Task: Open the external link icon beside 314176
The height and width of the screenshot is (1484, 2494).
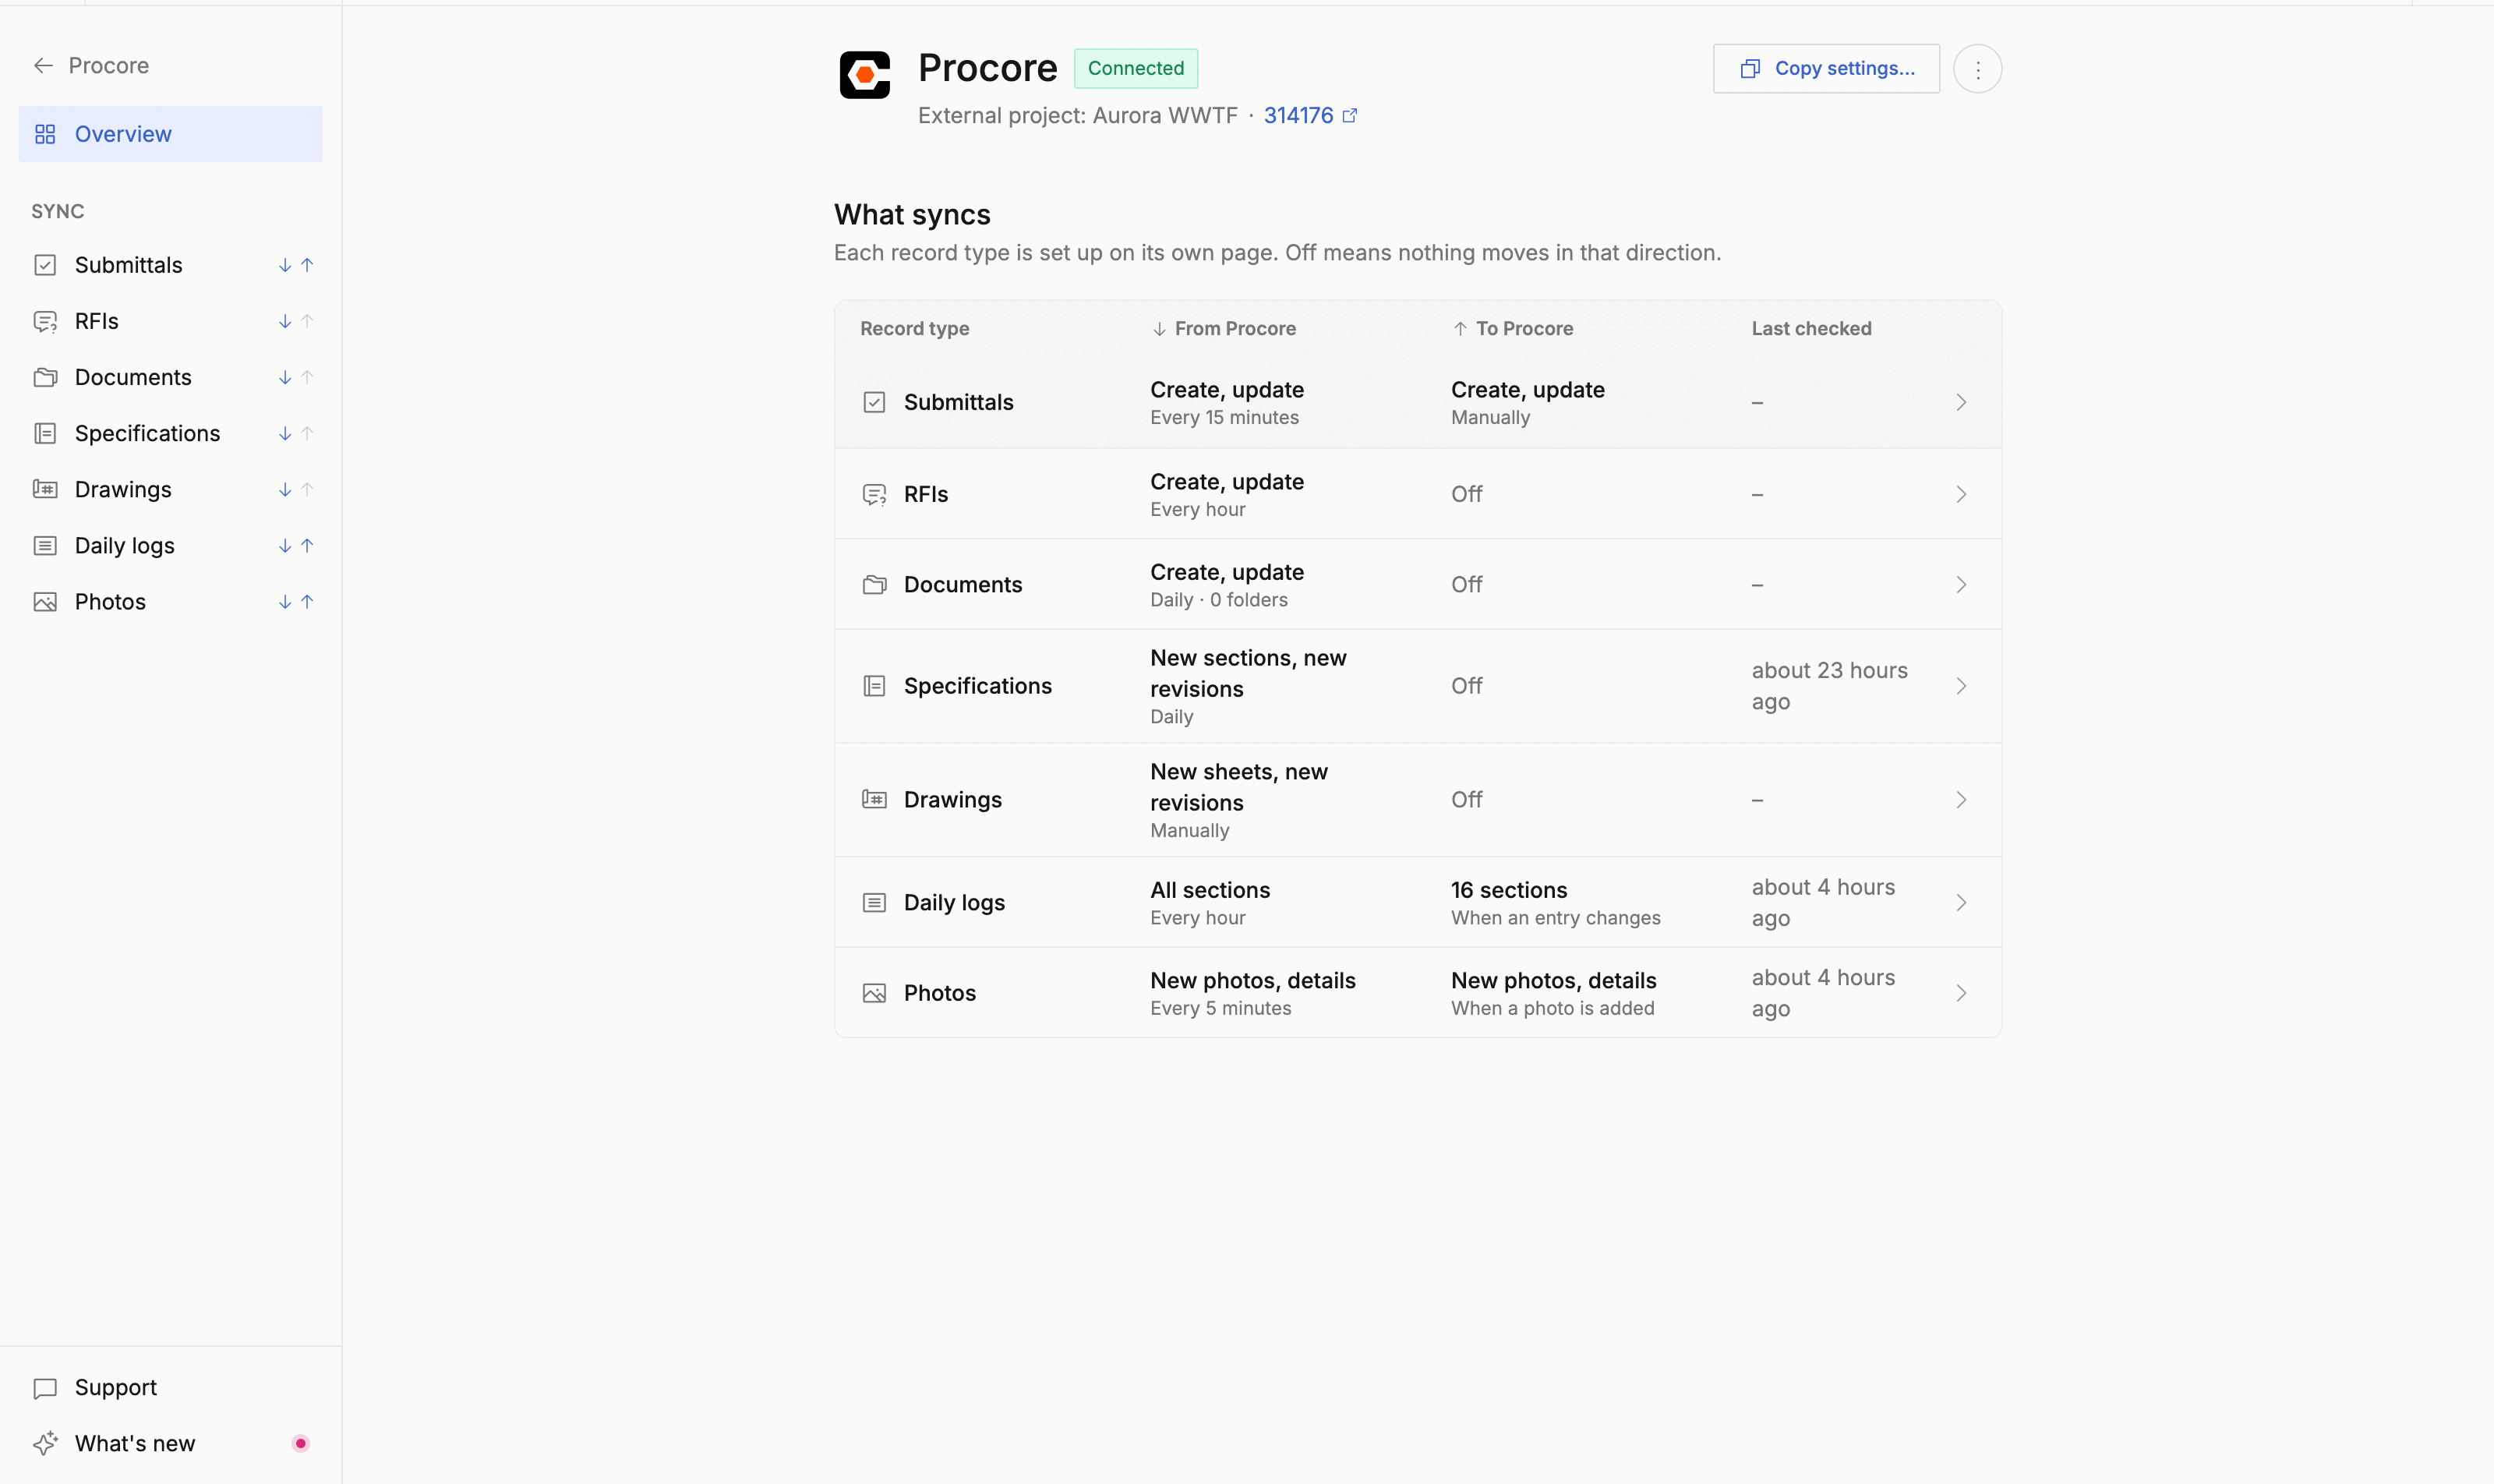Action: (x=1349, y=116)
